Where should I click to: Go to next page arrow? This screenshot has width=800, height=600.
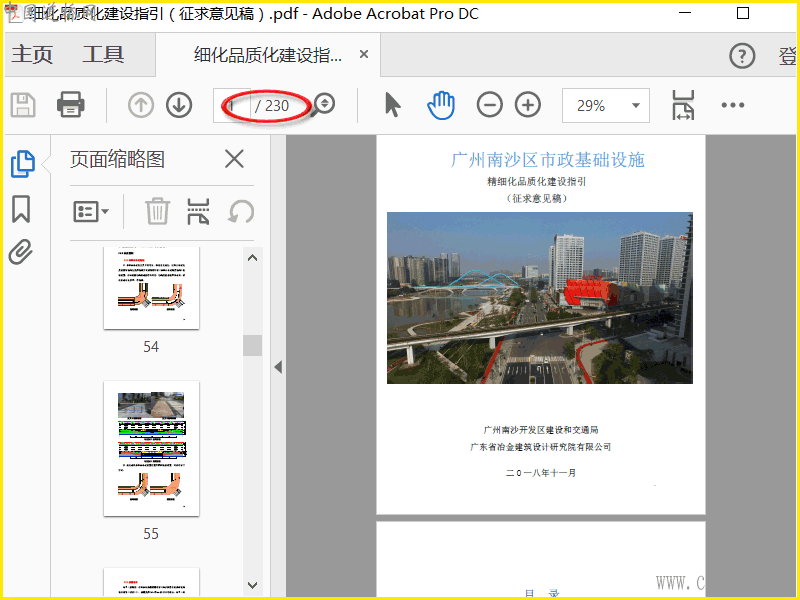point(179,105)
